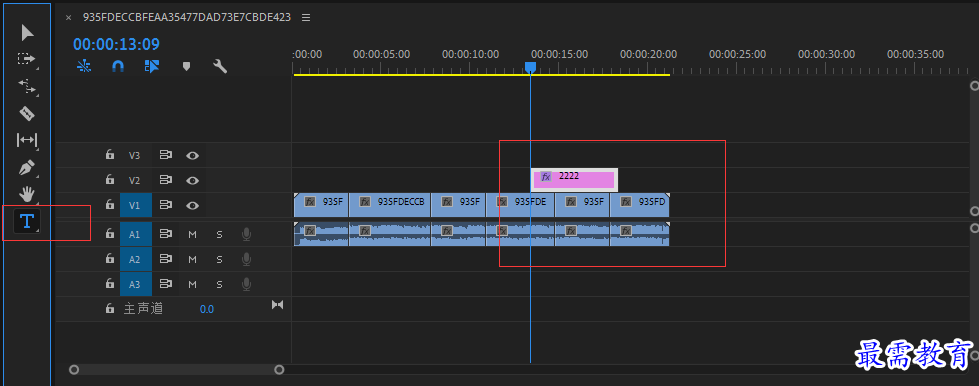Toggle Snap magnet in timeline
Viewport: 979px width, 386px height.
coord(117,66)
